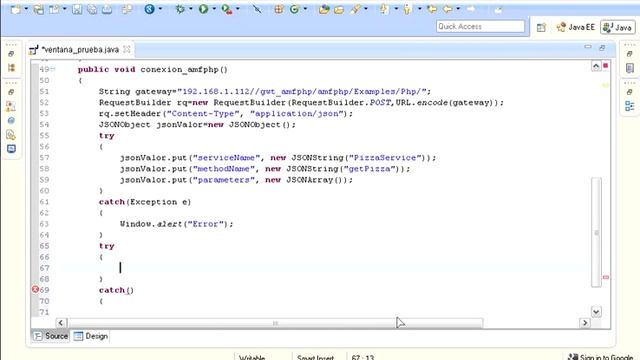Click the vertical scrollbar up arrow
The height and width of the screenshot is (360, 640).
click(x=596, y=67)
